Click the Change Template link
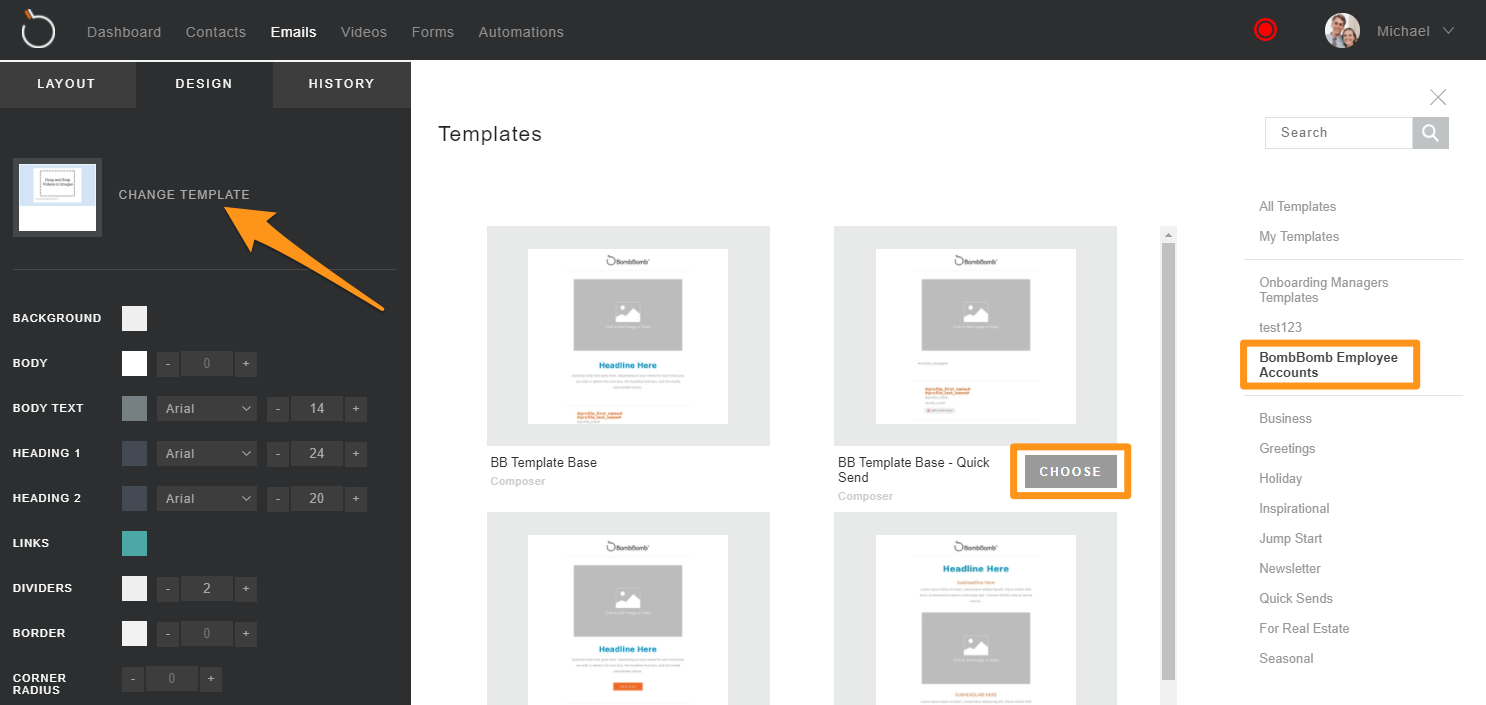This screenshot has height=705, width=1486. [184, 195]
